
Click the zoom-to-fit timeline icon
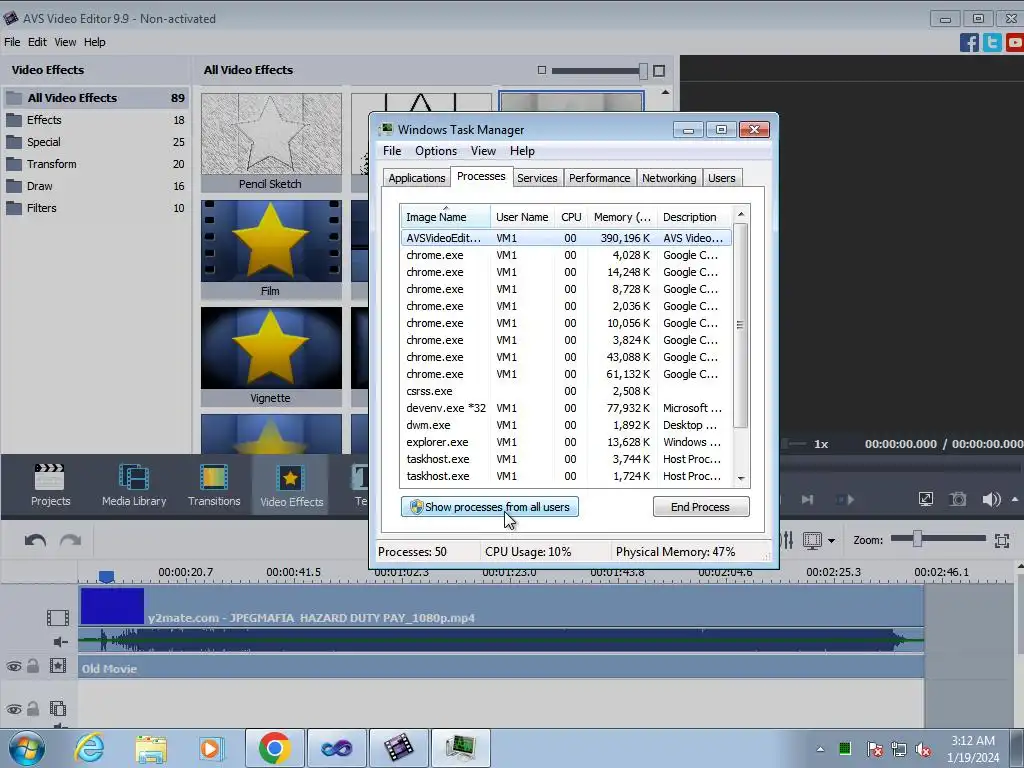coord(1002,540)
